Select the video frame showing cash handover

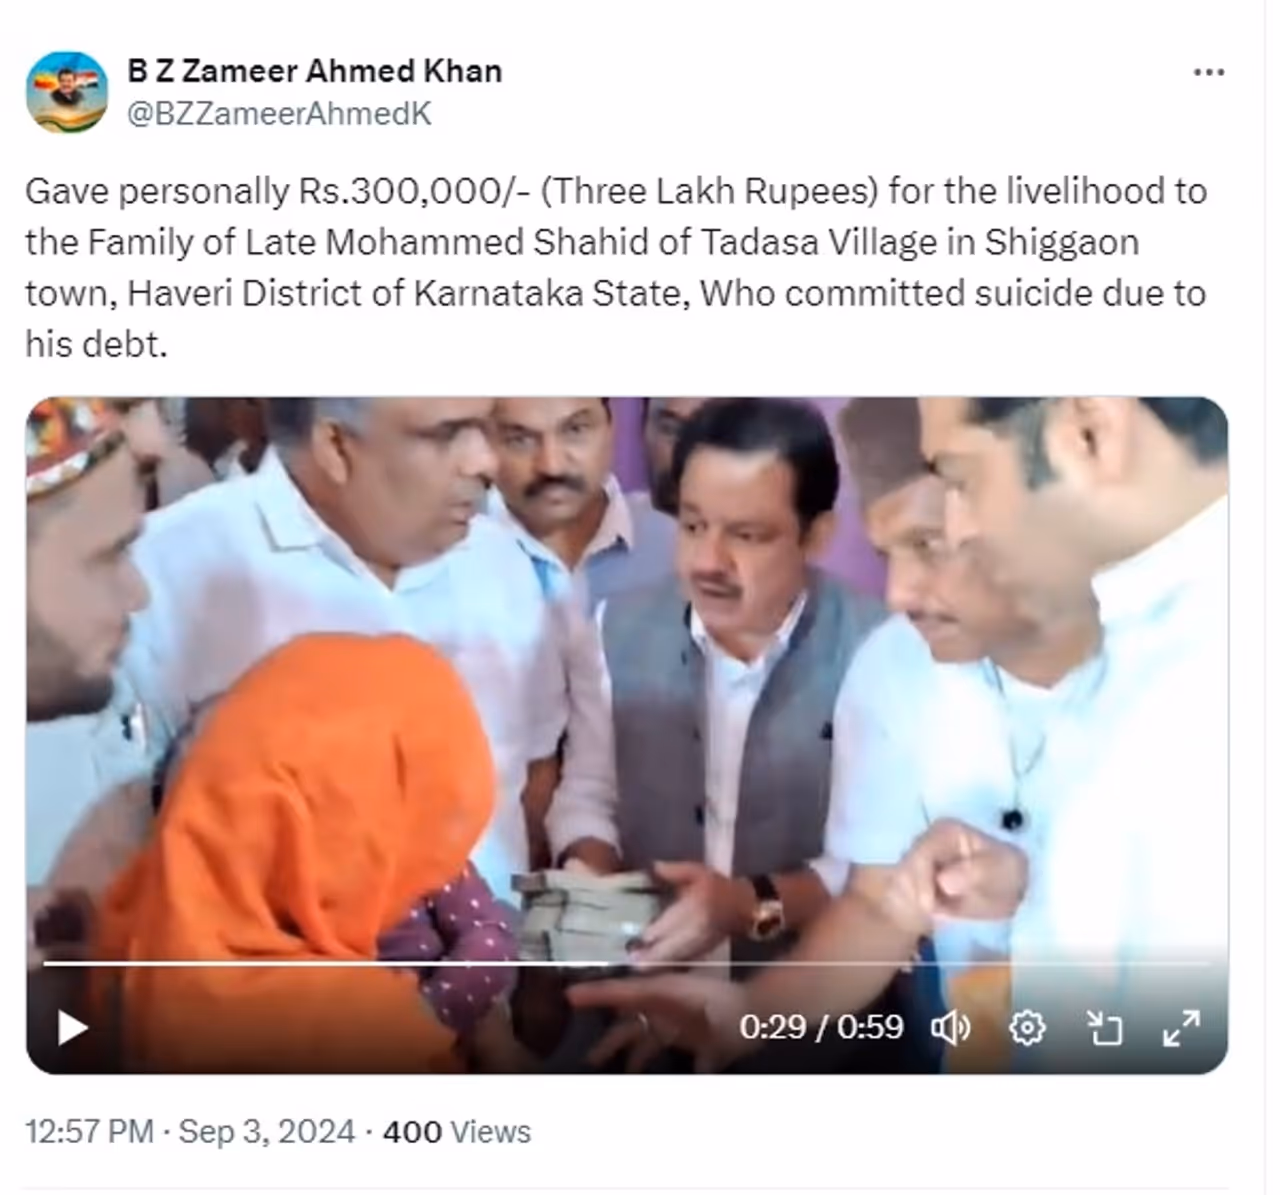(x=626, y=735)
